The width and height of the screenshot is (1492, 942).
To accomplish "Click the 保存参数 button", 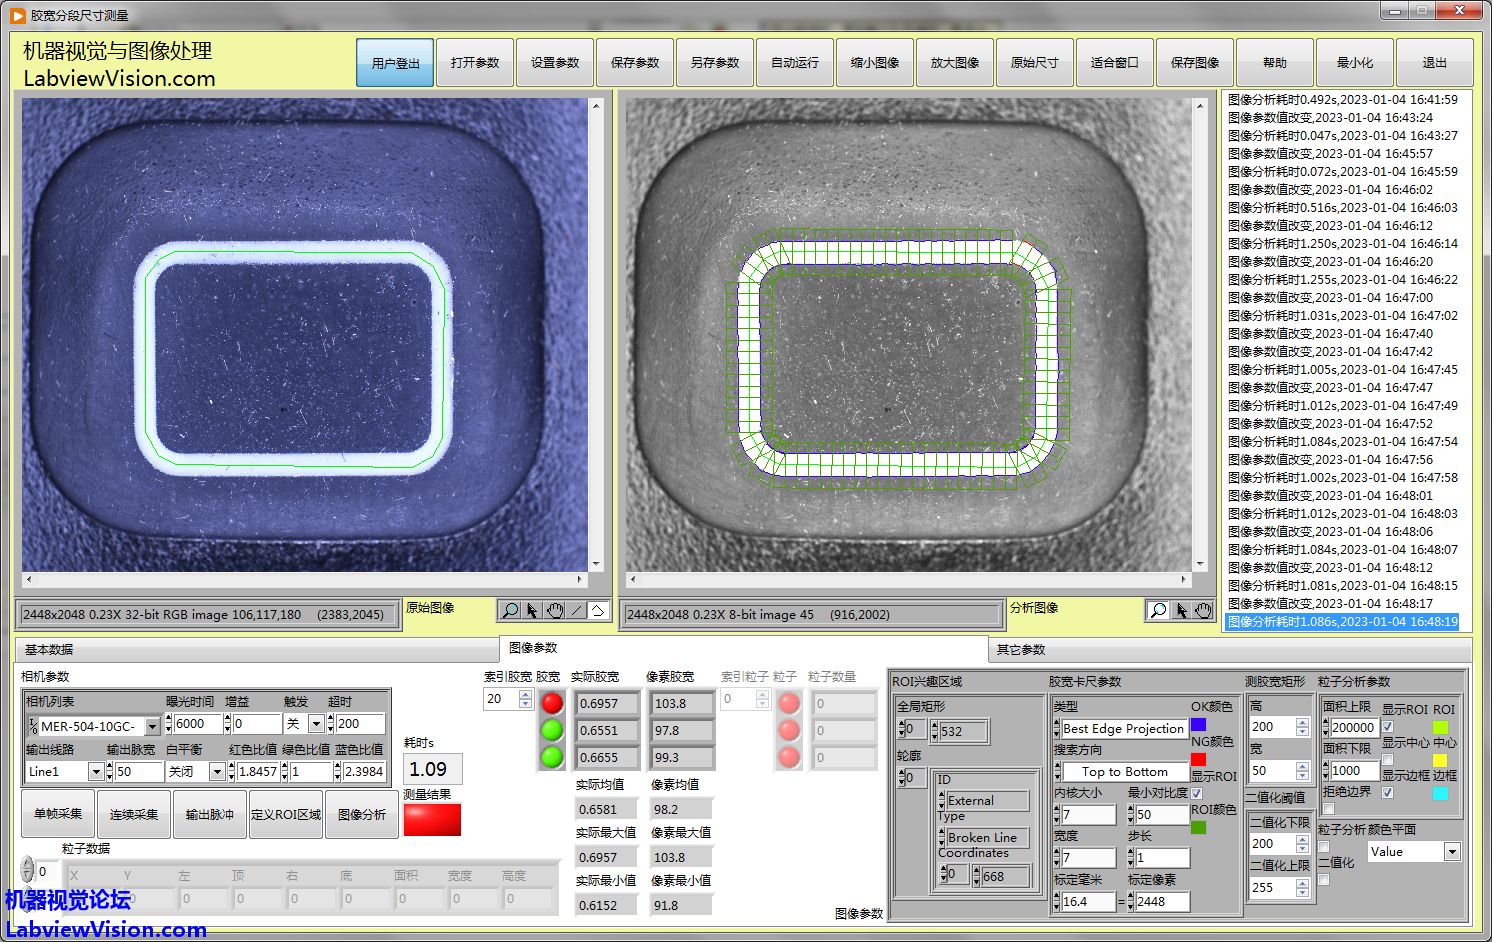I will pyautogui.click(x=635, y=63).
